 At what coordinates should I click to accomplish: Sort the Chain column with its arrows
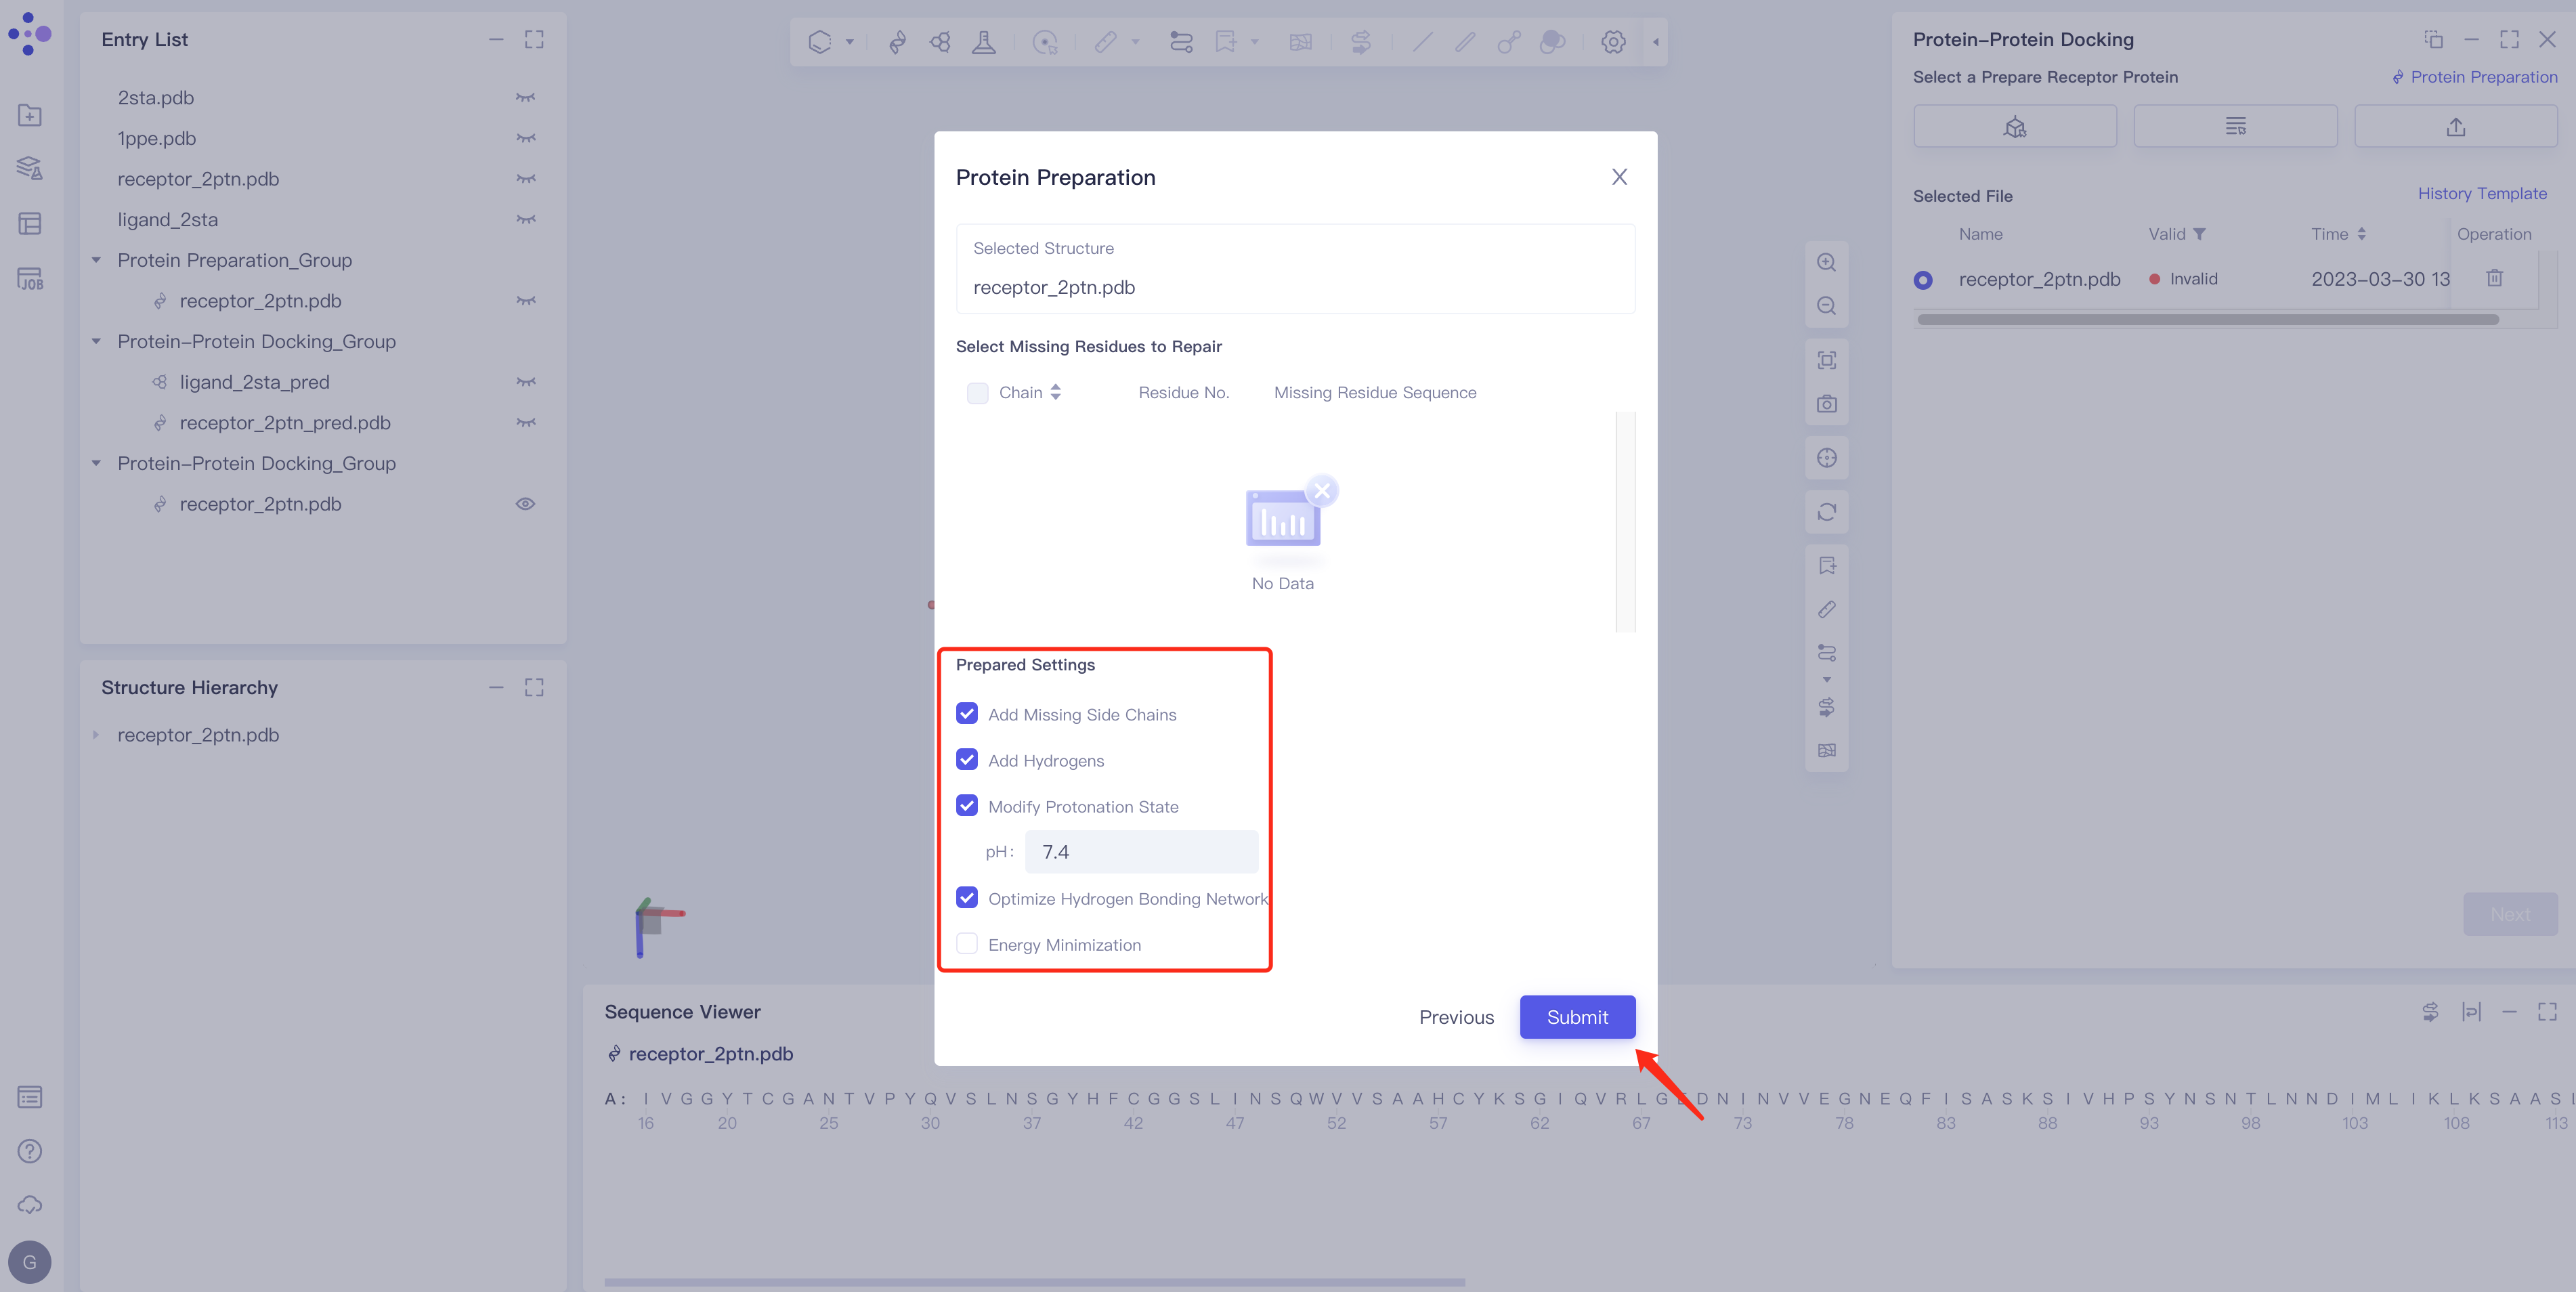coord(1055,393)
